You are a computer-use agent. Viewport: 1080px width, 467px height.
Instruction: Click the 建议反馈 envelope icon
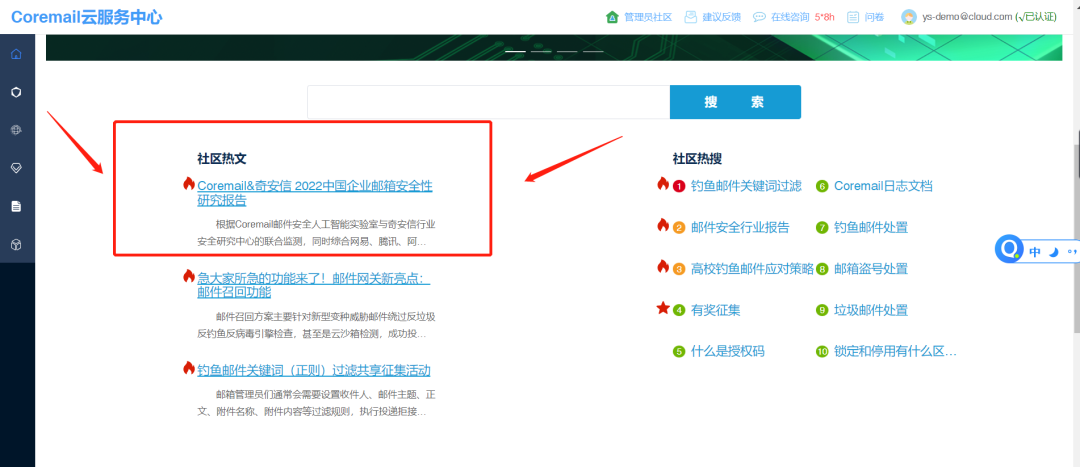pyautogui.click(x=690, y=17)
